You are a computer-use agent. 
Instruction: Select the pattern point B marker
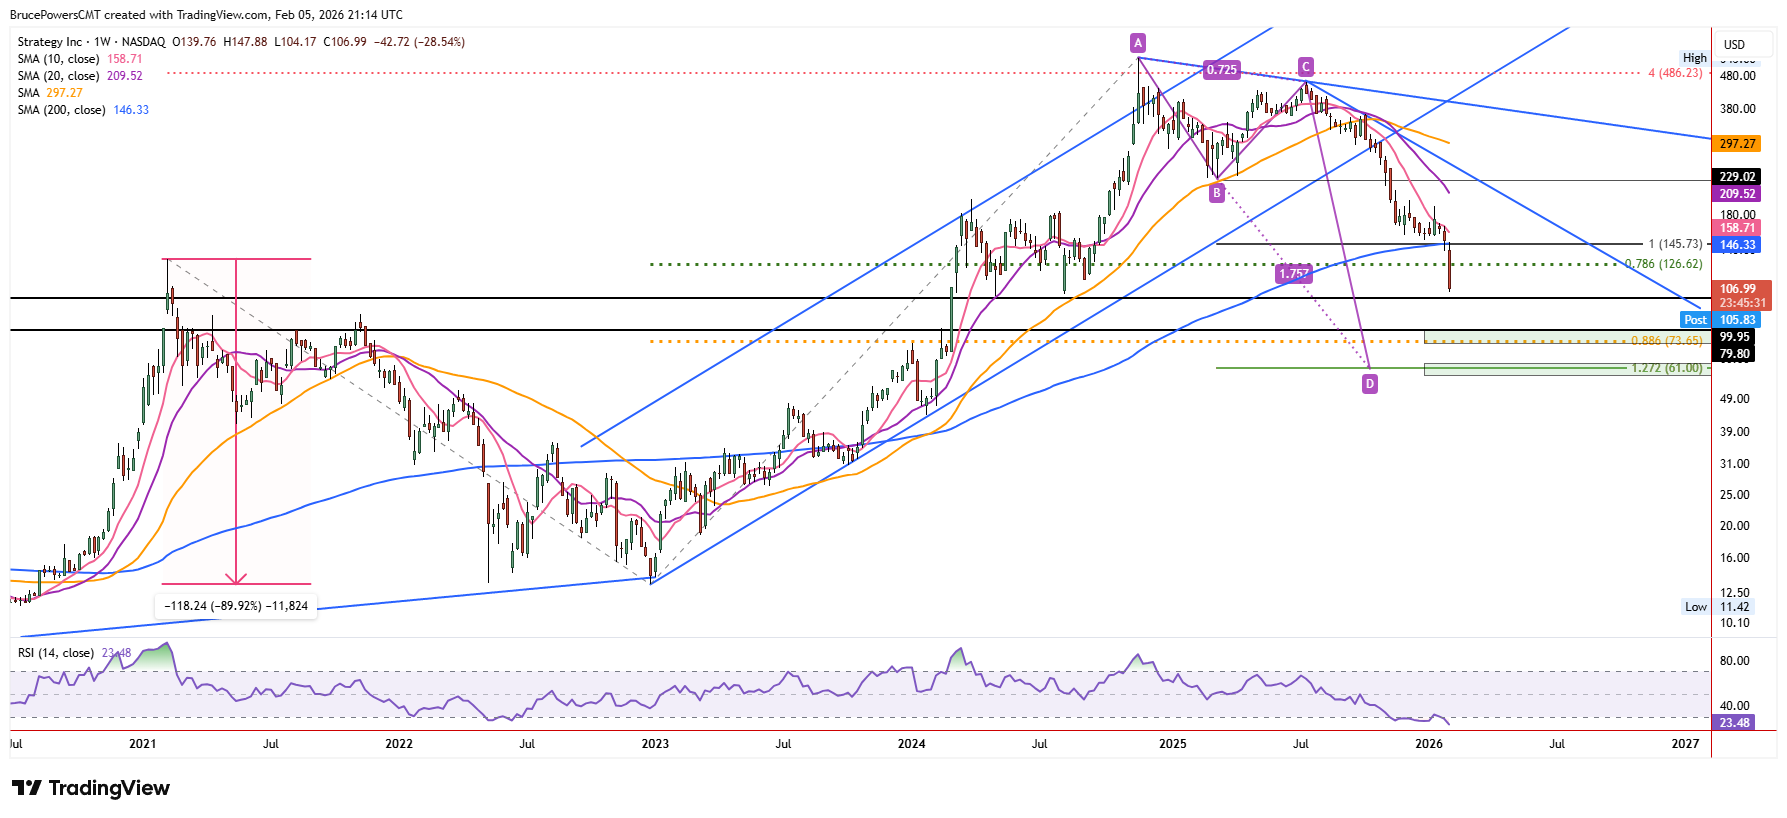[1216, 193]
